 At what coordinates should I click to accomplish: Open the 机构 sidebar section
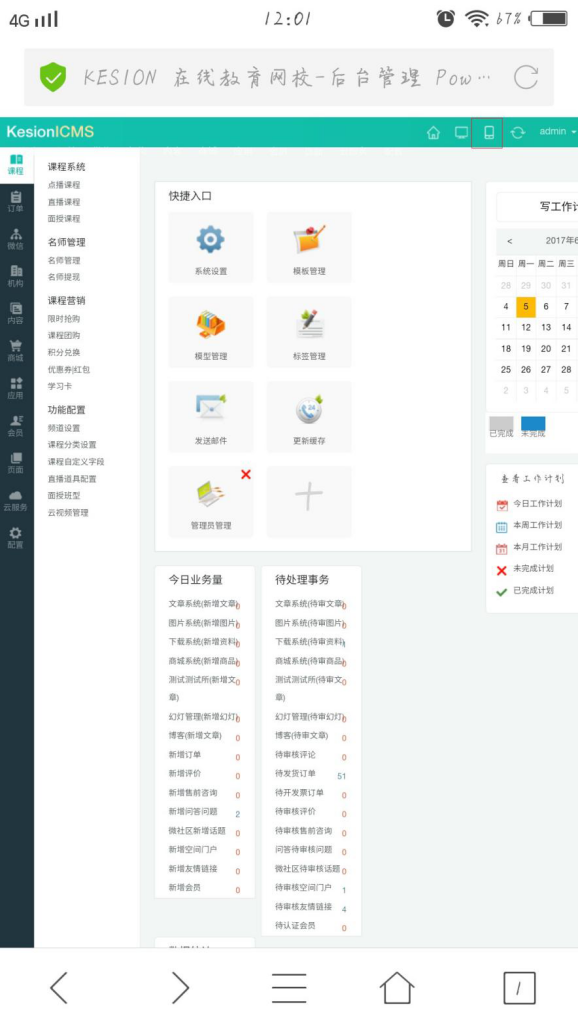[16, 276]
